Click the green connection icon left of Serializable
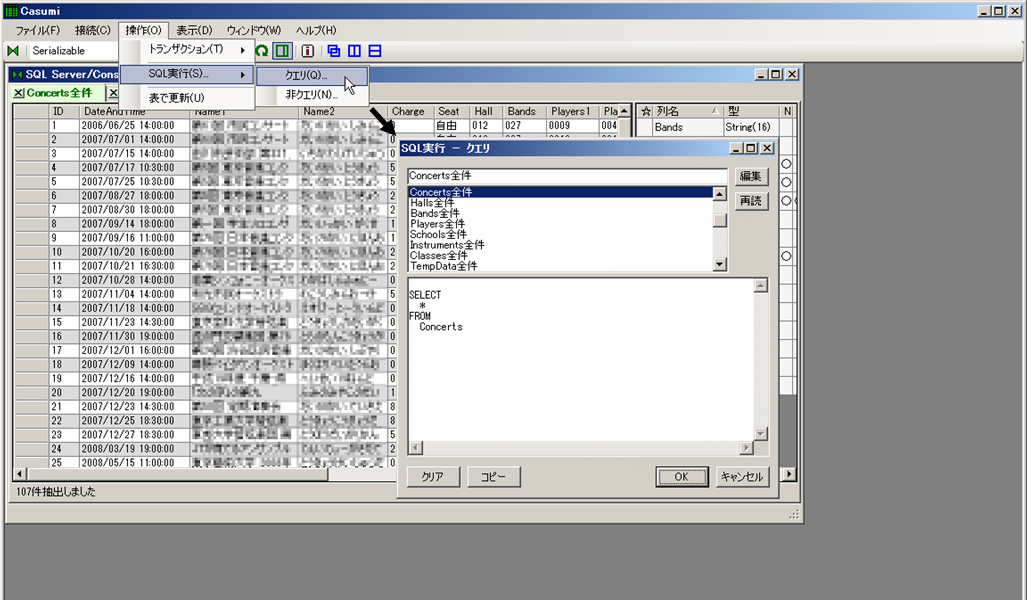Viewport: 1027px width, 600px height. click(13, 50)
